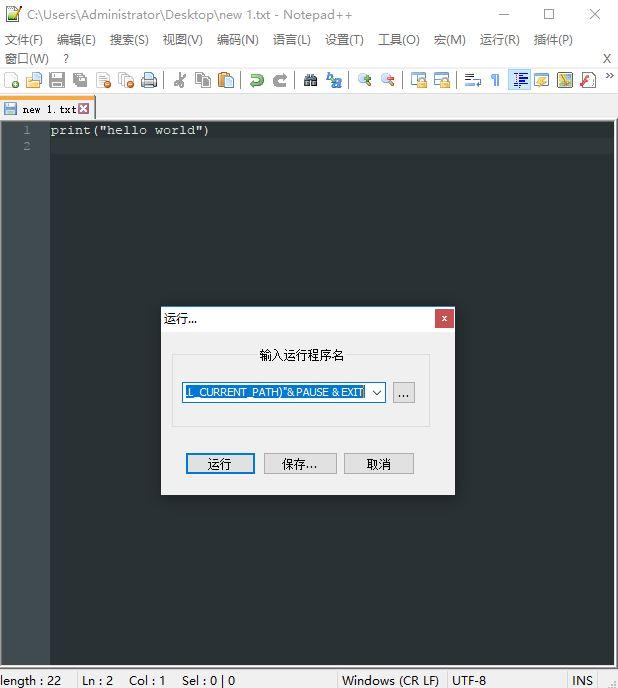Open the 编辑(E) menu
Screen dimensions: 618x688
(x=76, y=40)
